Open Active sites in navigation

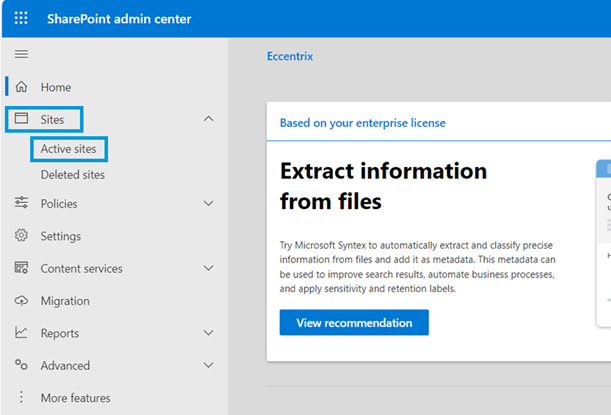pyautogui.click(x=68, y=149)
